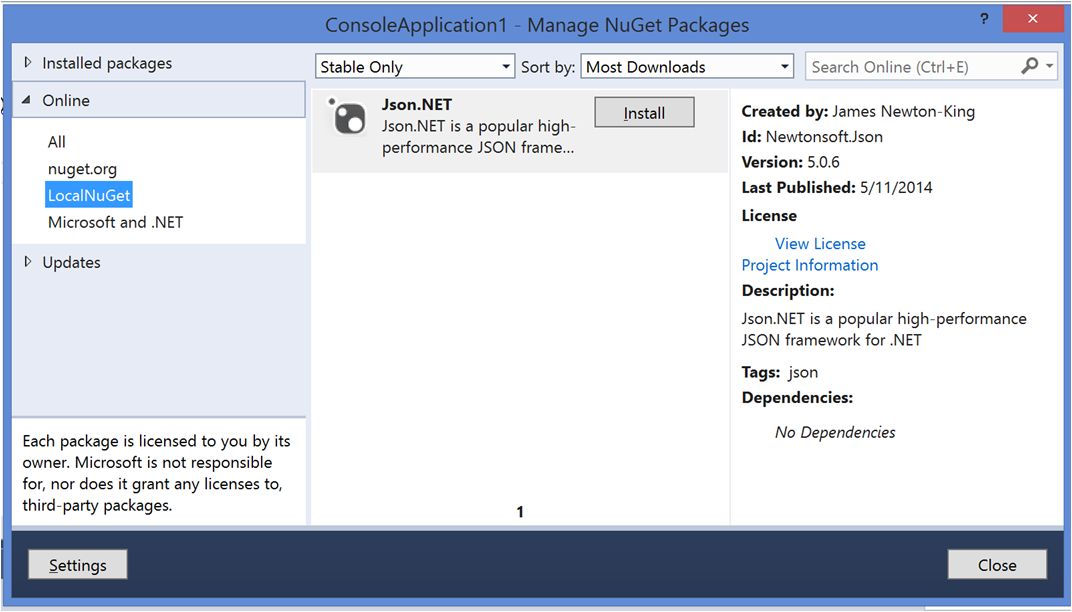Select the Microsoft and .NET source
Image resolution: width=1072 pixels, height=612 pixels.
click(x=115, y=222)
